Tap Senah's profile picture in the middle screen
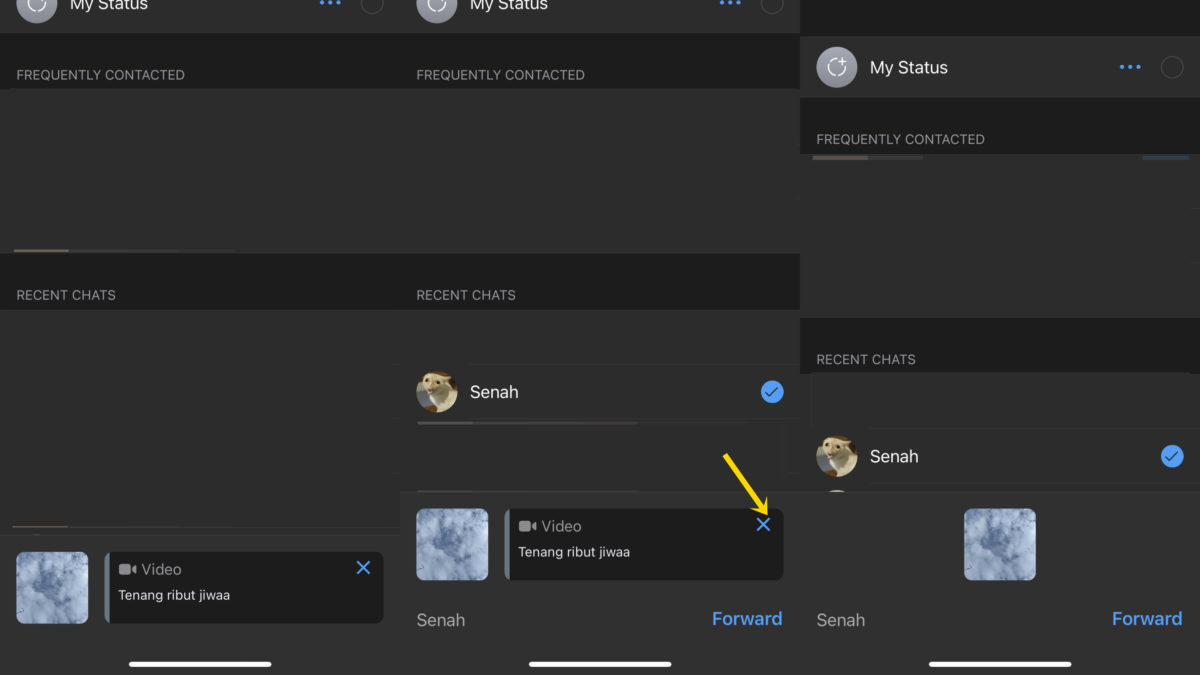This screenshot has height=675, width=1200. click(437, 392)
